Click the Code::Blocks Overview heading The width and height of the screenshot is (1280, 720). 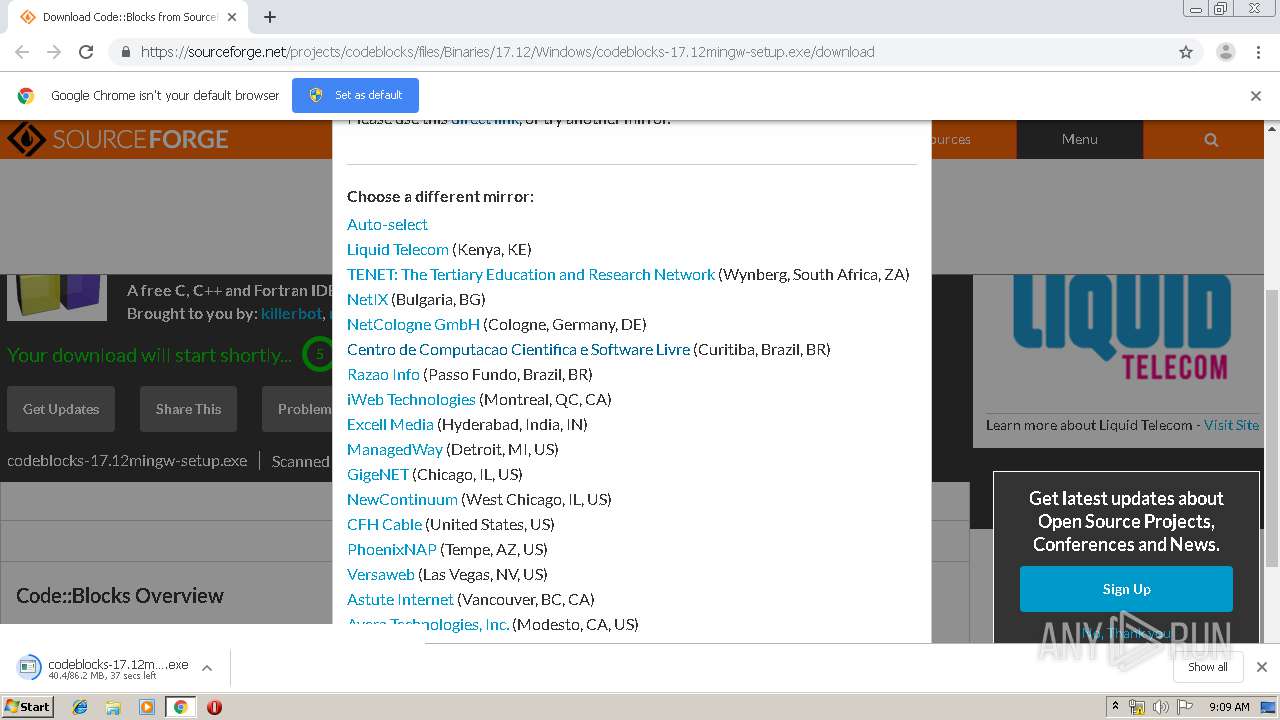(x=120, y=595)
